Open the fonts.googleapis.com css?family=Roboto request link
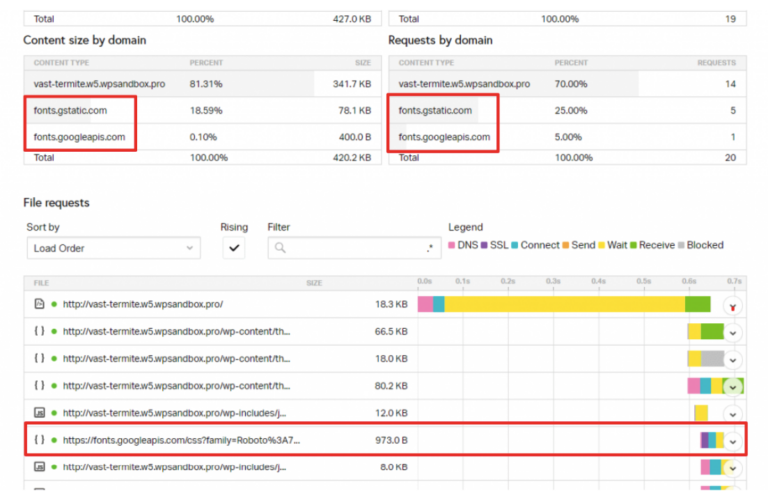 pos(181,439)
